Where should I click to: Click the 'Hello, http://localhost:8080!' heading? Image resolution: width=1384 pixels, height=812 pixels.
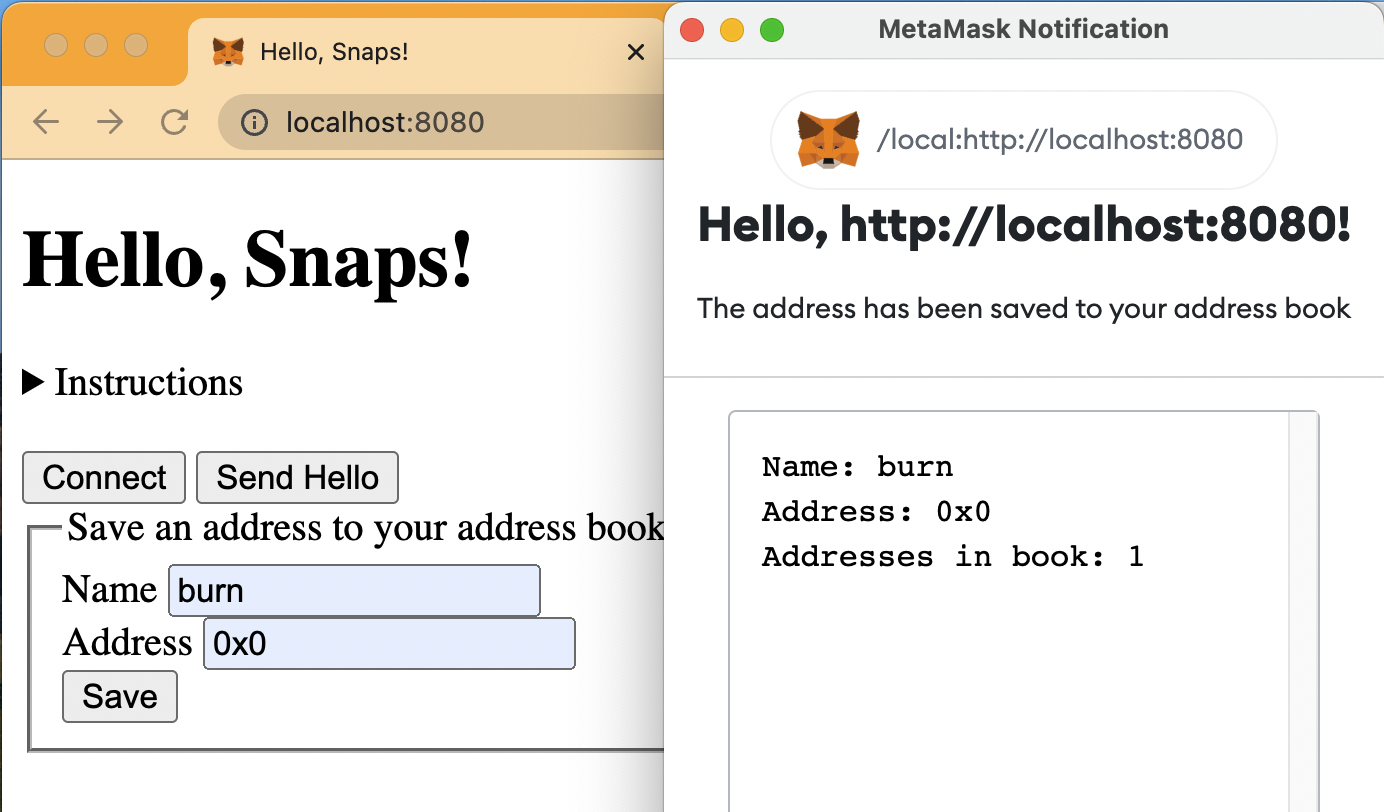1024,225
